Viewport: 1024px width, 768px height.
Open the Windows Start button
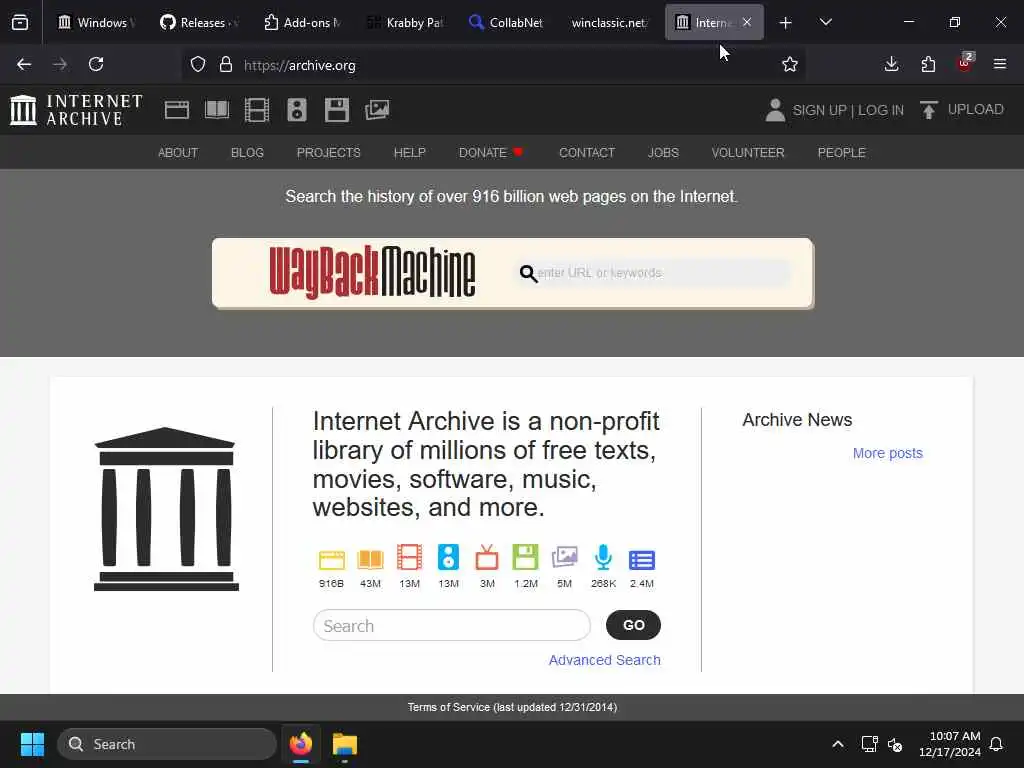(32, 744)
